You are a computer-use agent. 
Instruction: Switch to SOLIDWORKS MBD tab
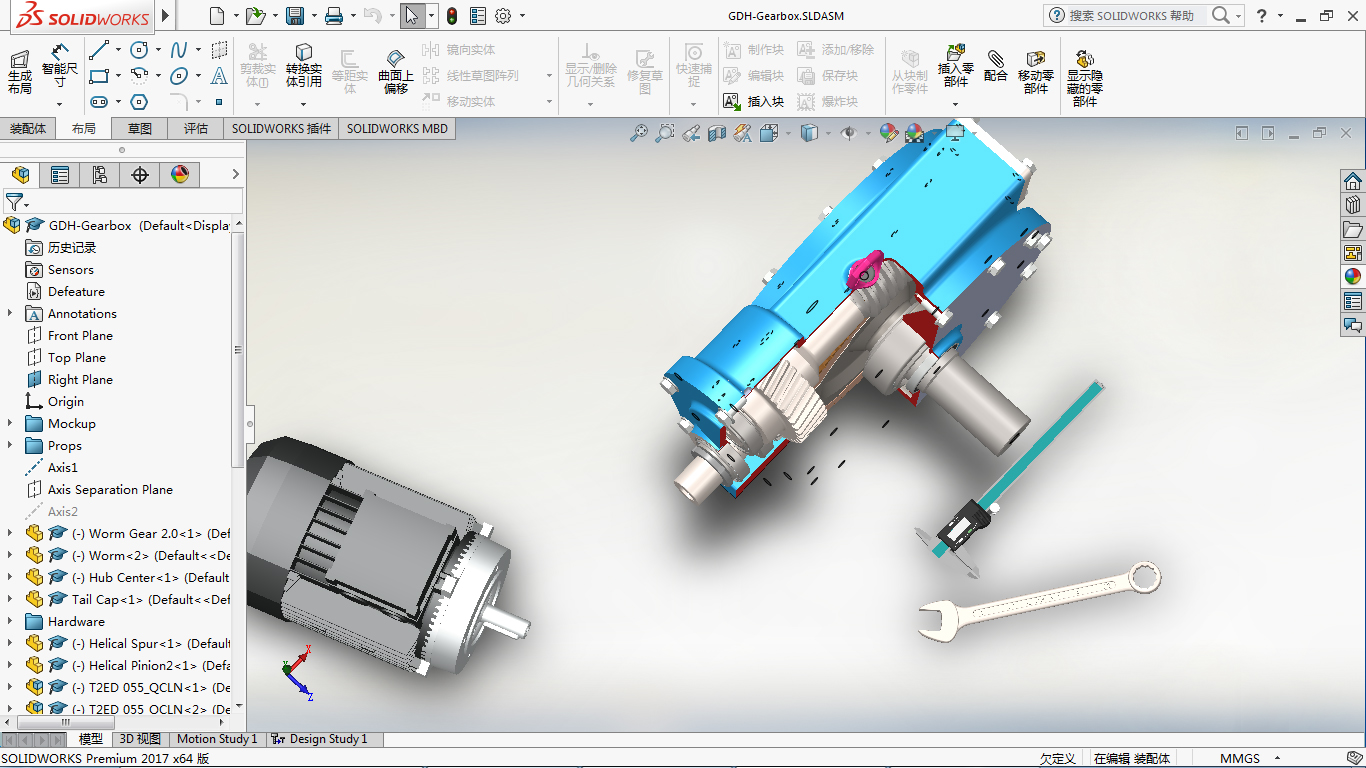tap(397, 128)
